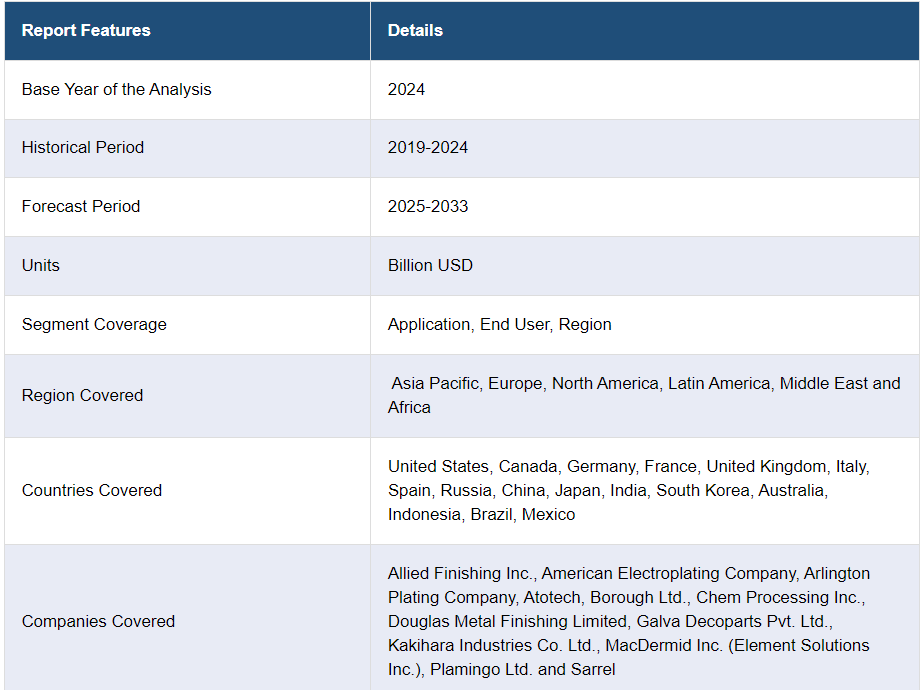Click the Indonesia, Brazil, Mexico text line
The height and width of the screenshot is (690, 923).
[x=482, y=514]
